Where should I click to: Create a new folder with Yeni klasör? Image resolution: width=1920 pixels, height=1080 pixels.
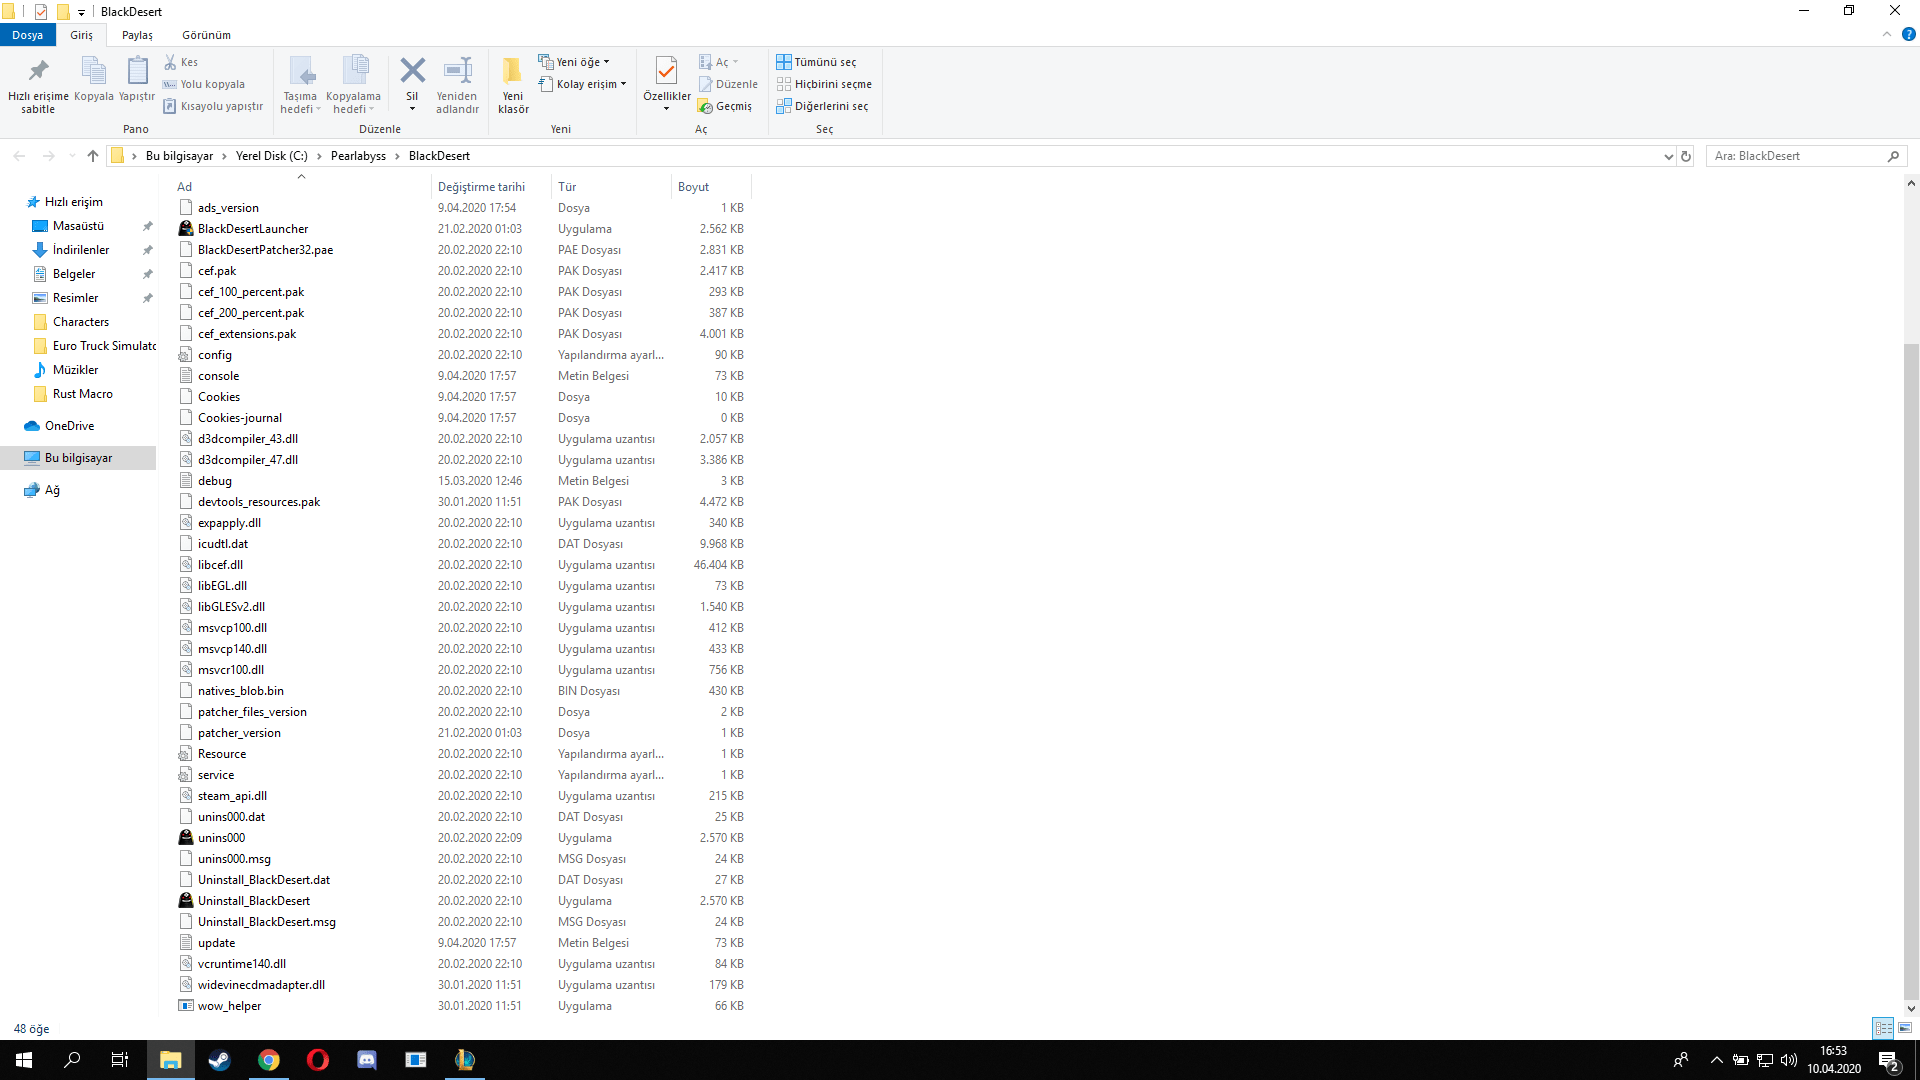(x=513, y=85)
